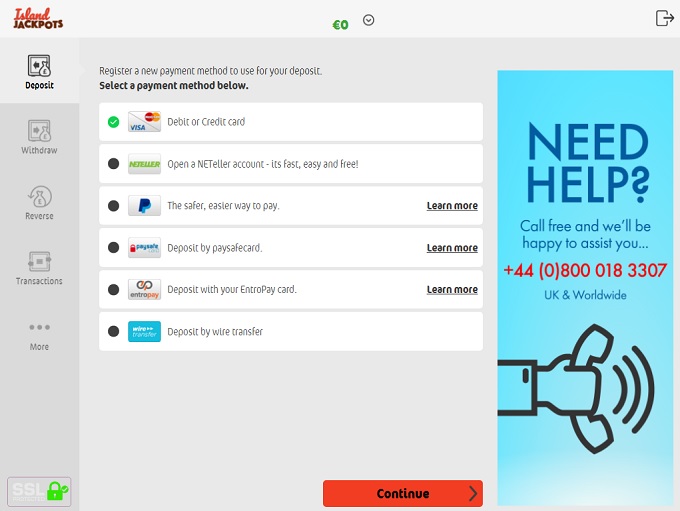Click the EntroPay logo icon
Image resolution: width=680 pixels, height=511 pixels.
coord(144,290)
